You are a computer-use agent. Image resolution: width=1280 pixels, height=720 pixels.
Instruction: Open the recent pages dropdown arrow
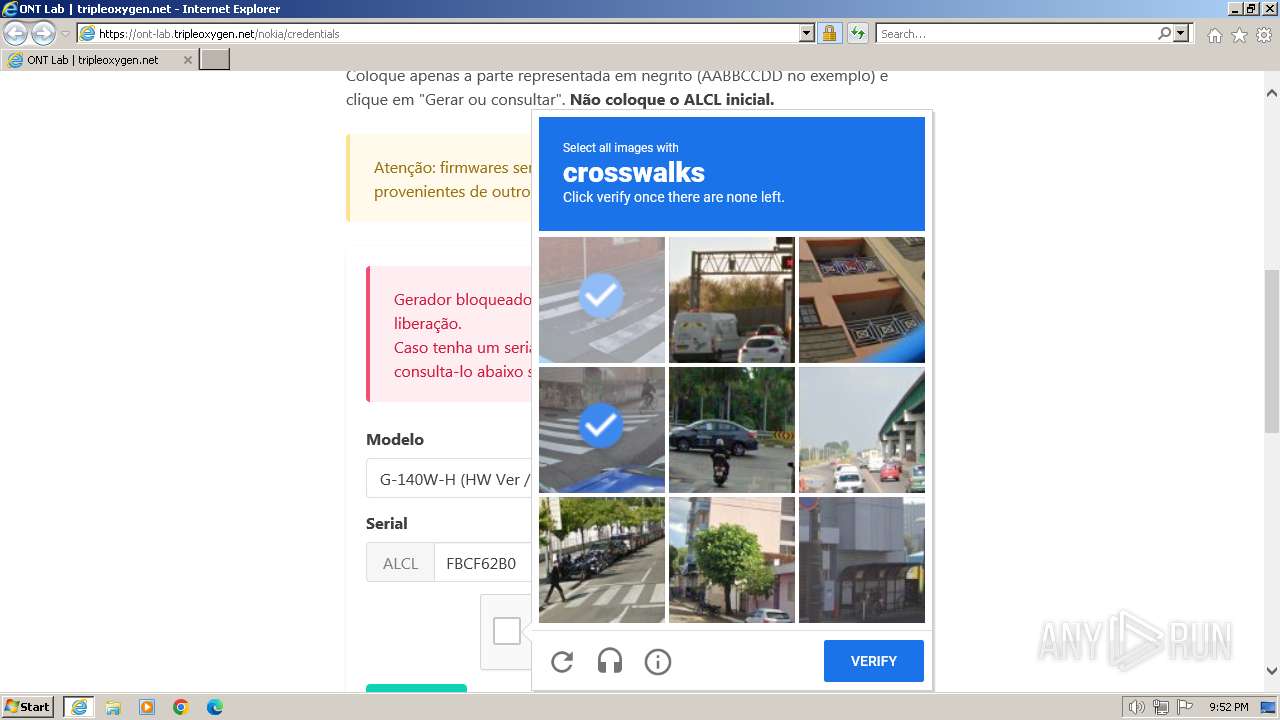[x=66, y=34]
